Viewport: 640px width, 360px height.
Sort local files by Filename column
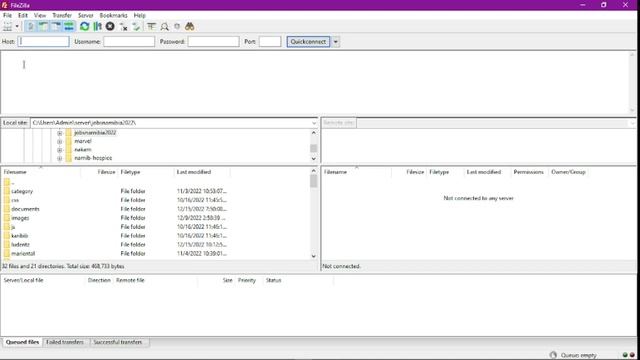[x=41, y=172]
